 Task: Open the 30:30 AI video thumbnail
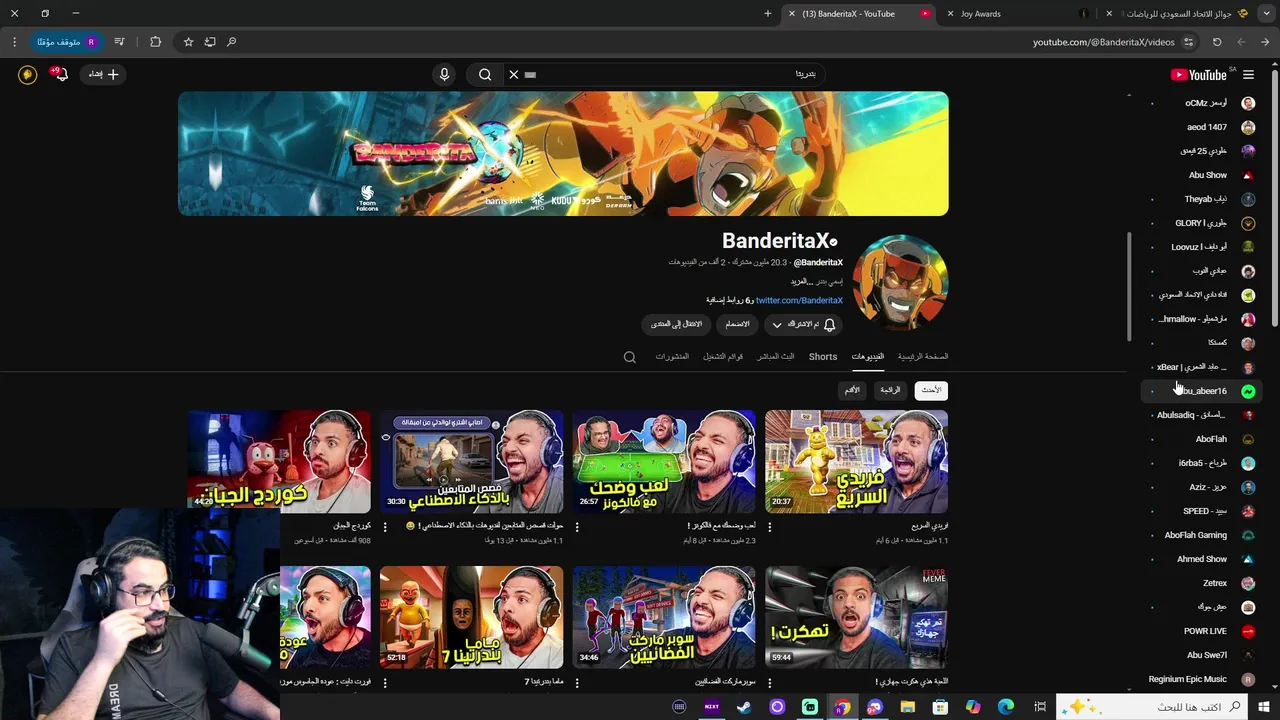coord(472,461)
